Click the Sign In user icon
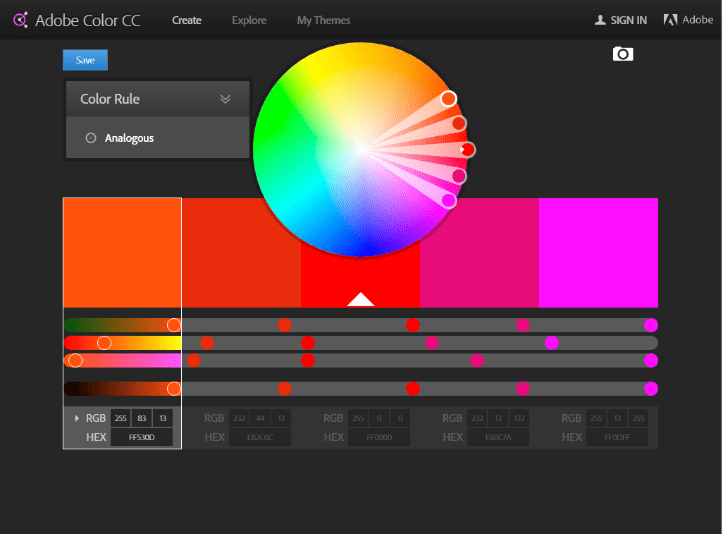The width and height of the screenshot is (723, 534). pos(600,20)
